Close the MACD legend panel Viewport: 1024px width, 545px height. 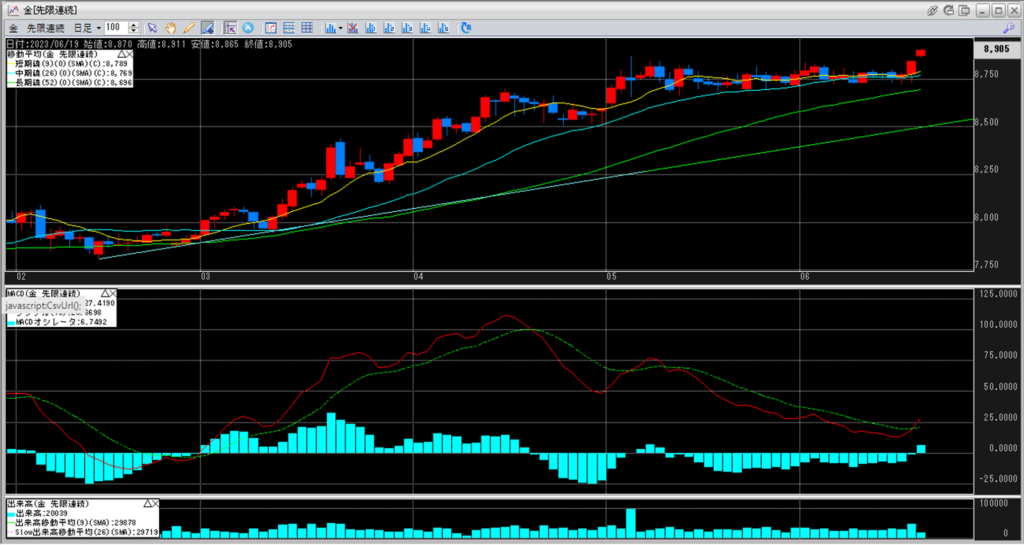point(112,294)
